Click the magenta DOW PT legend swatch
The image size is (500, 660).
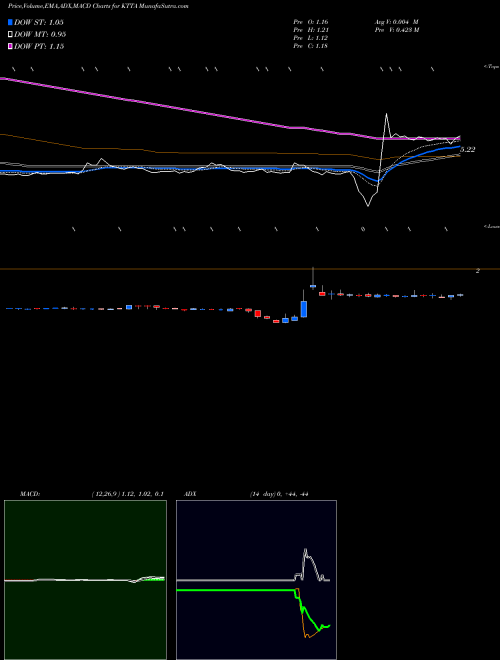[x=11, y=46]
